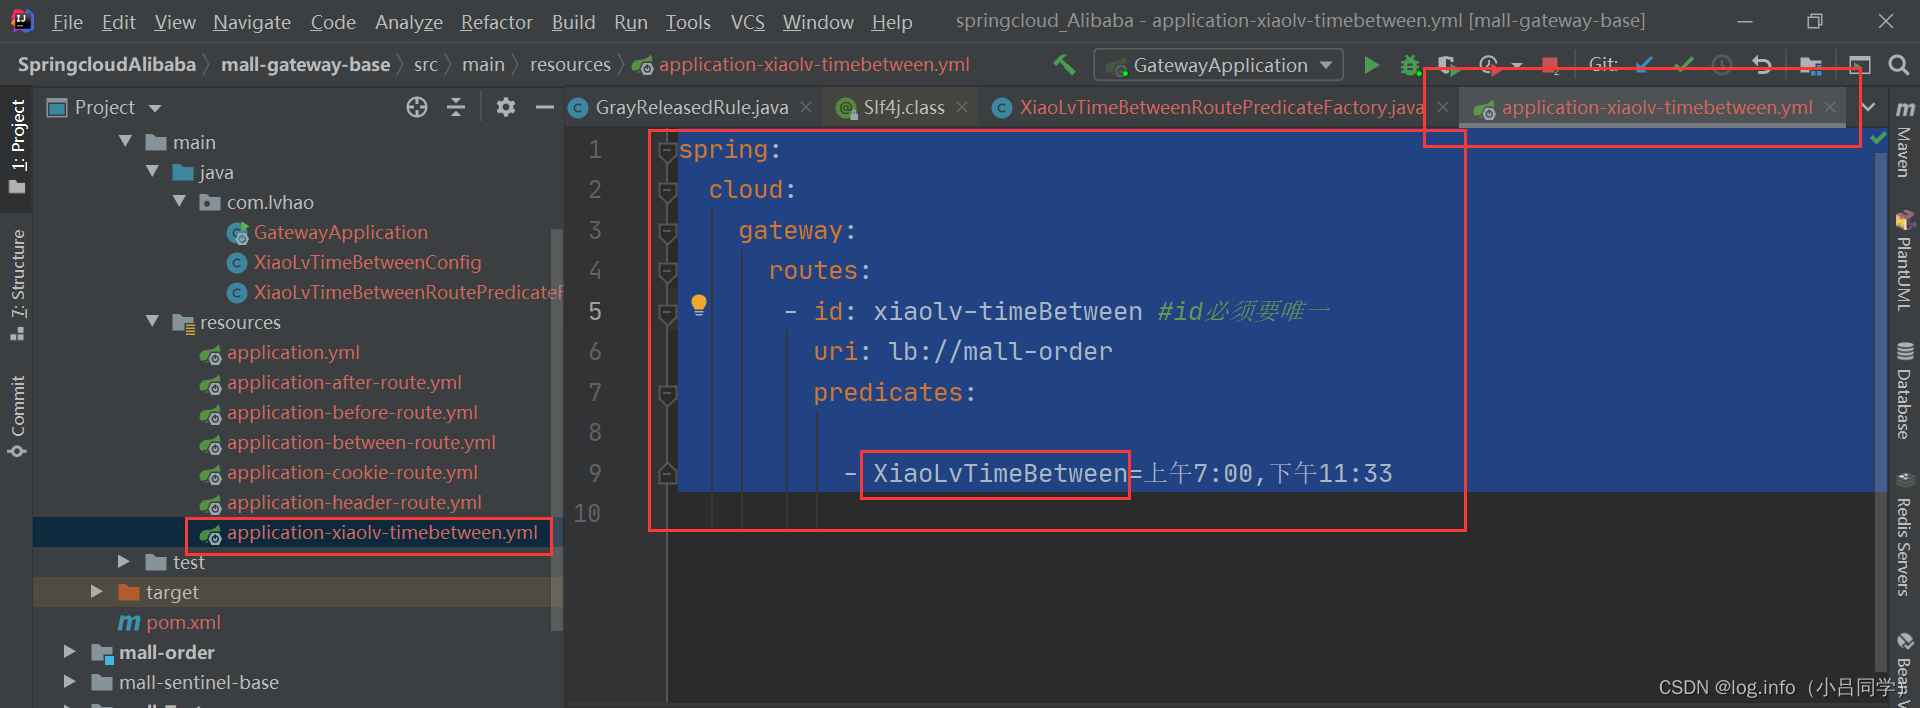Open Project panel settings gear

pyautogui.click(x=506, y=107)
